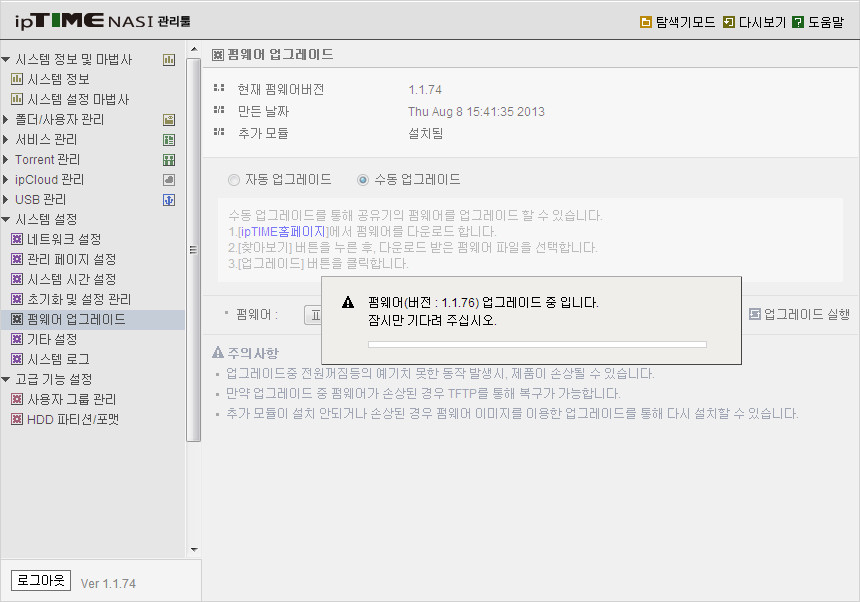This screenshot has height=602, width=860.
Task: Click the 업그레이드 실행 button
Action: pos(799,314)
